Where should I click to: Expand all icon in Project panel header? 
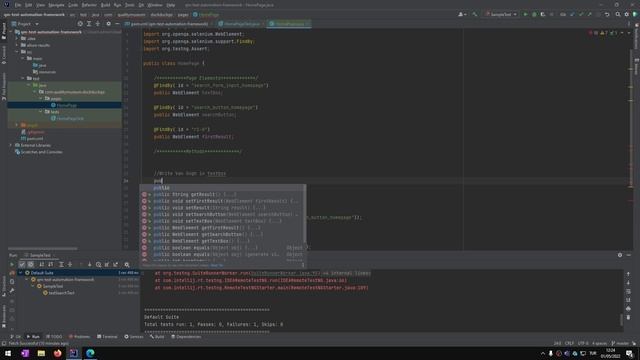(x=89, y=24)
